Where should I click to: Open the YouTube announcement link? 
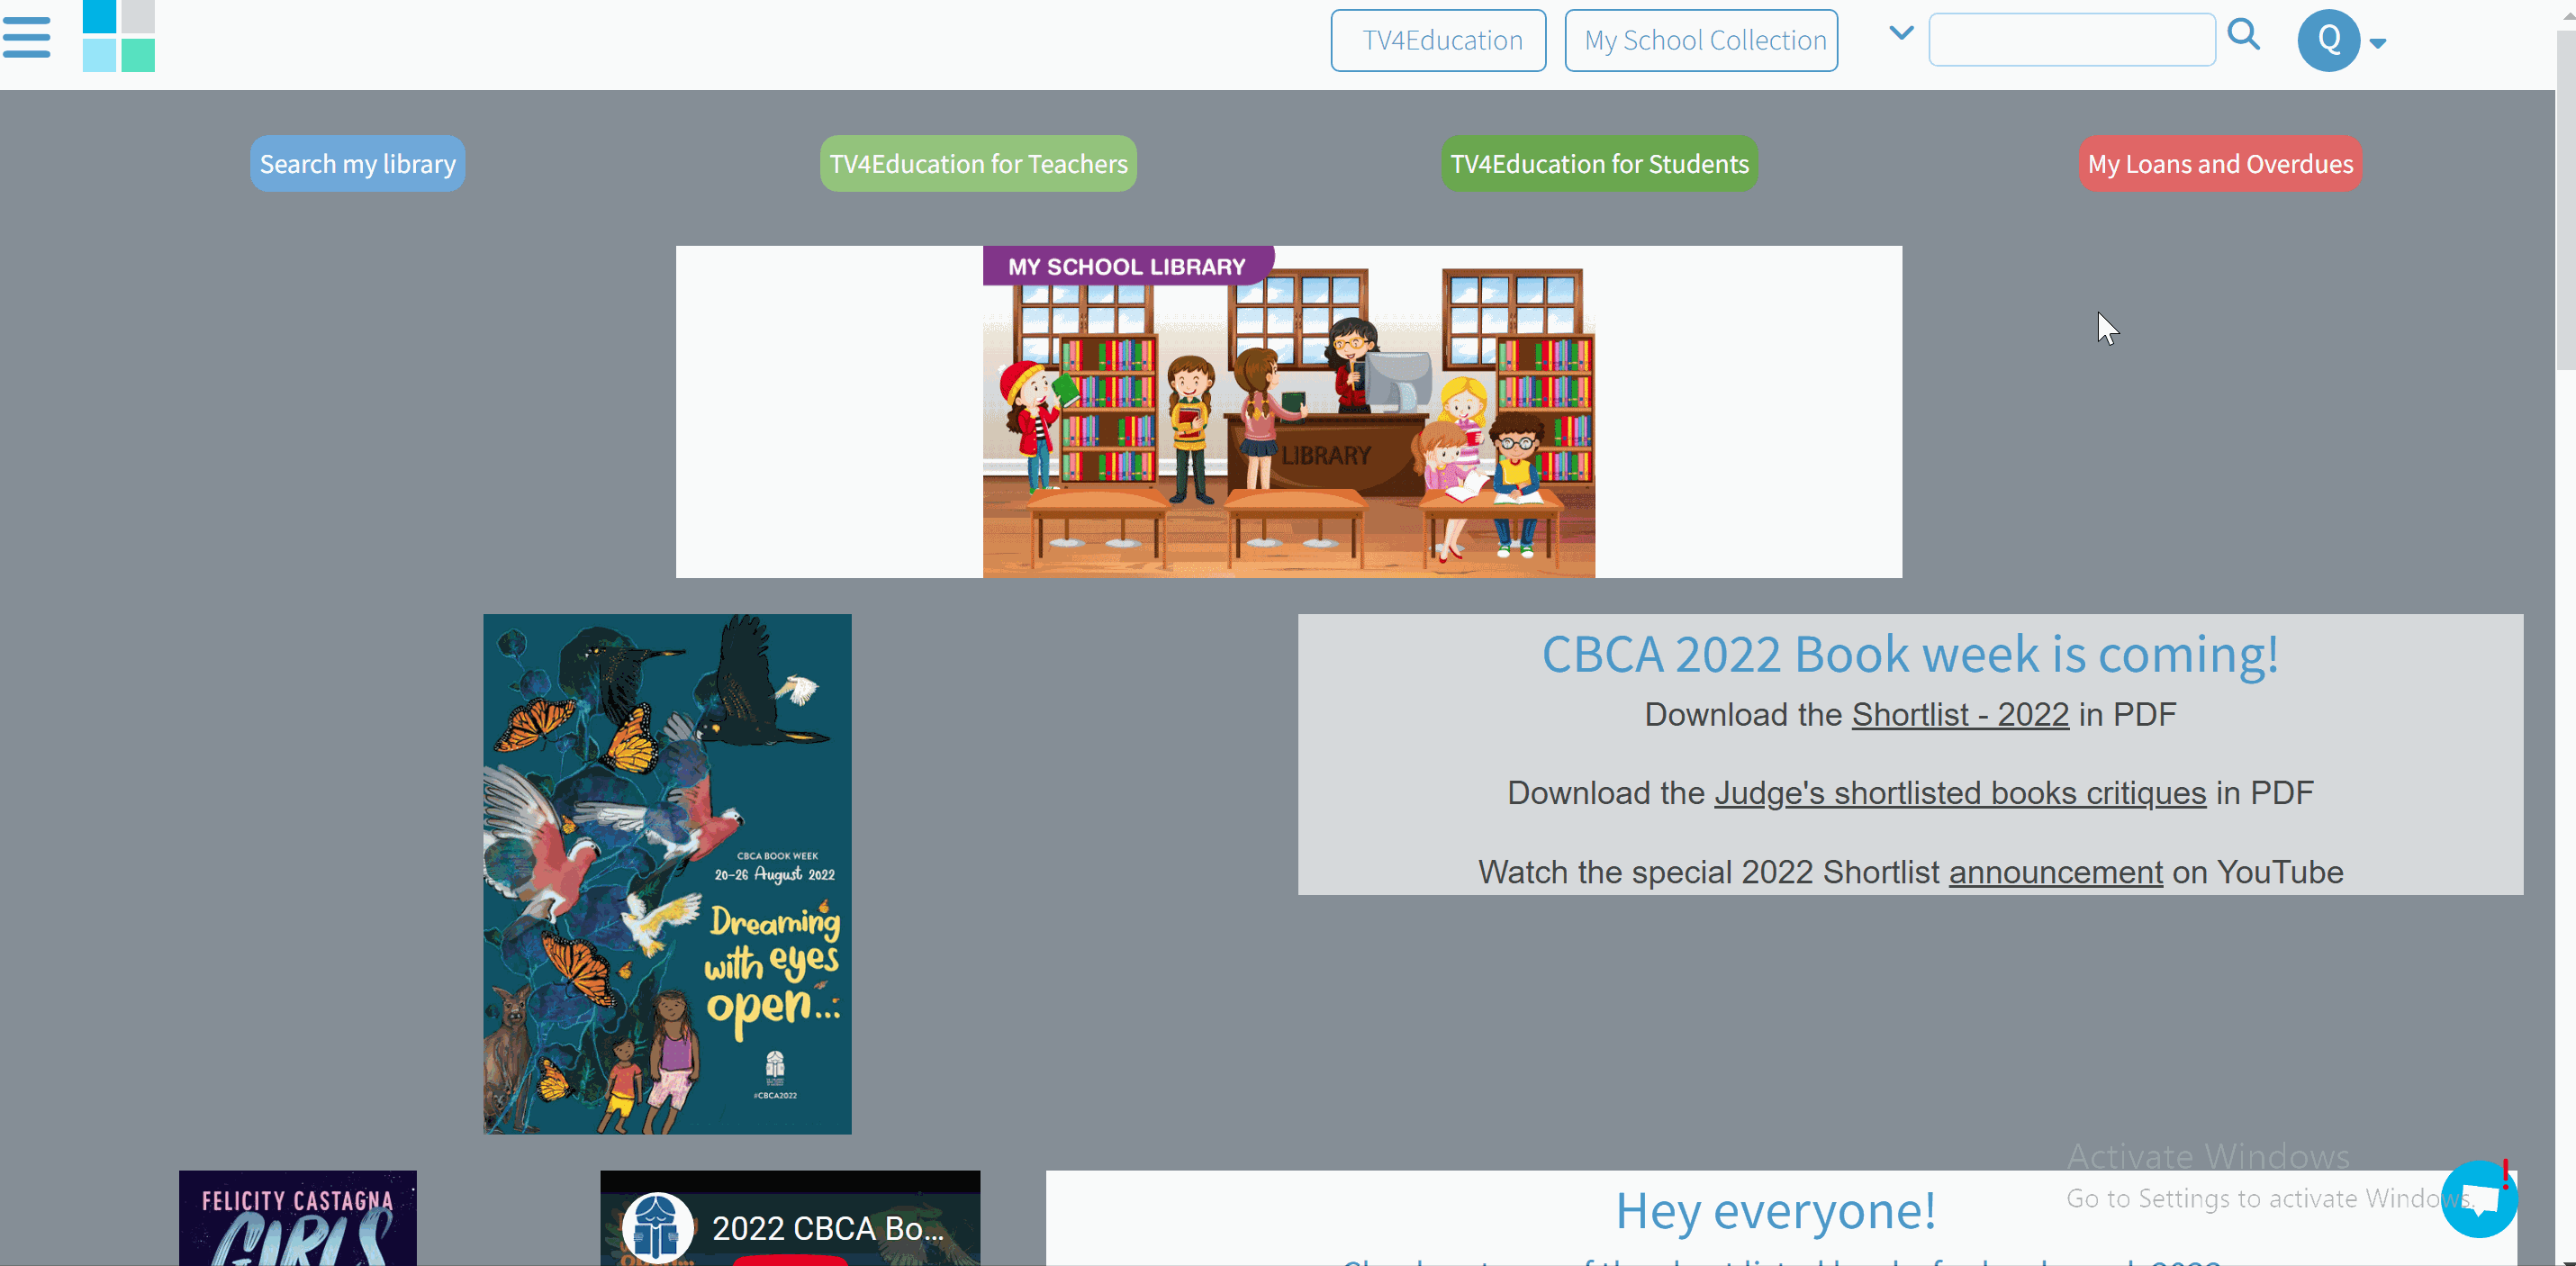pyautogui.click(x=2055, y=872)
